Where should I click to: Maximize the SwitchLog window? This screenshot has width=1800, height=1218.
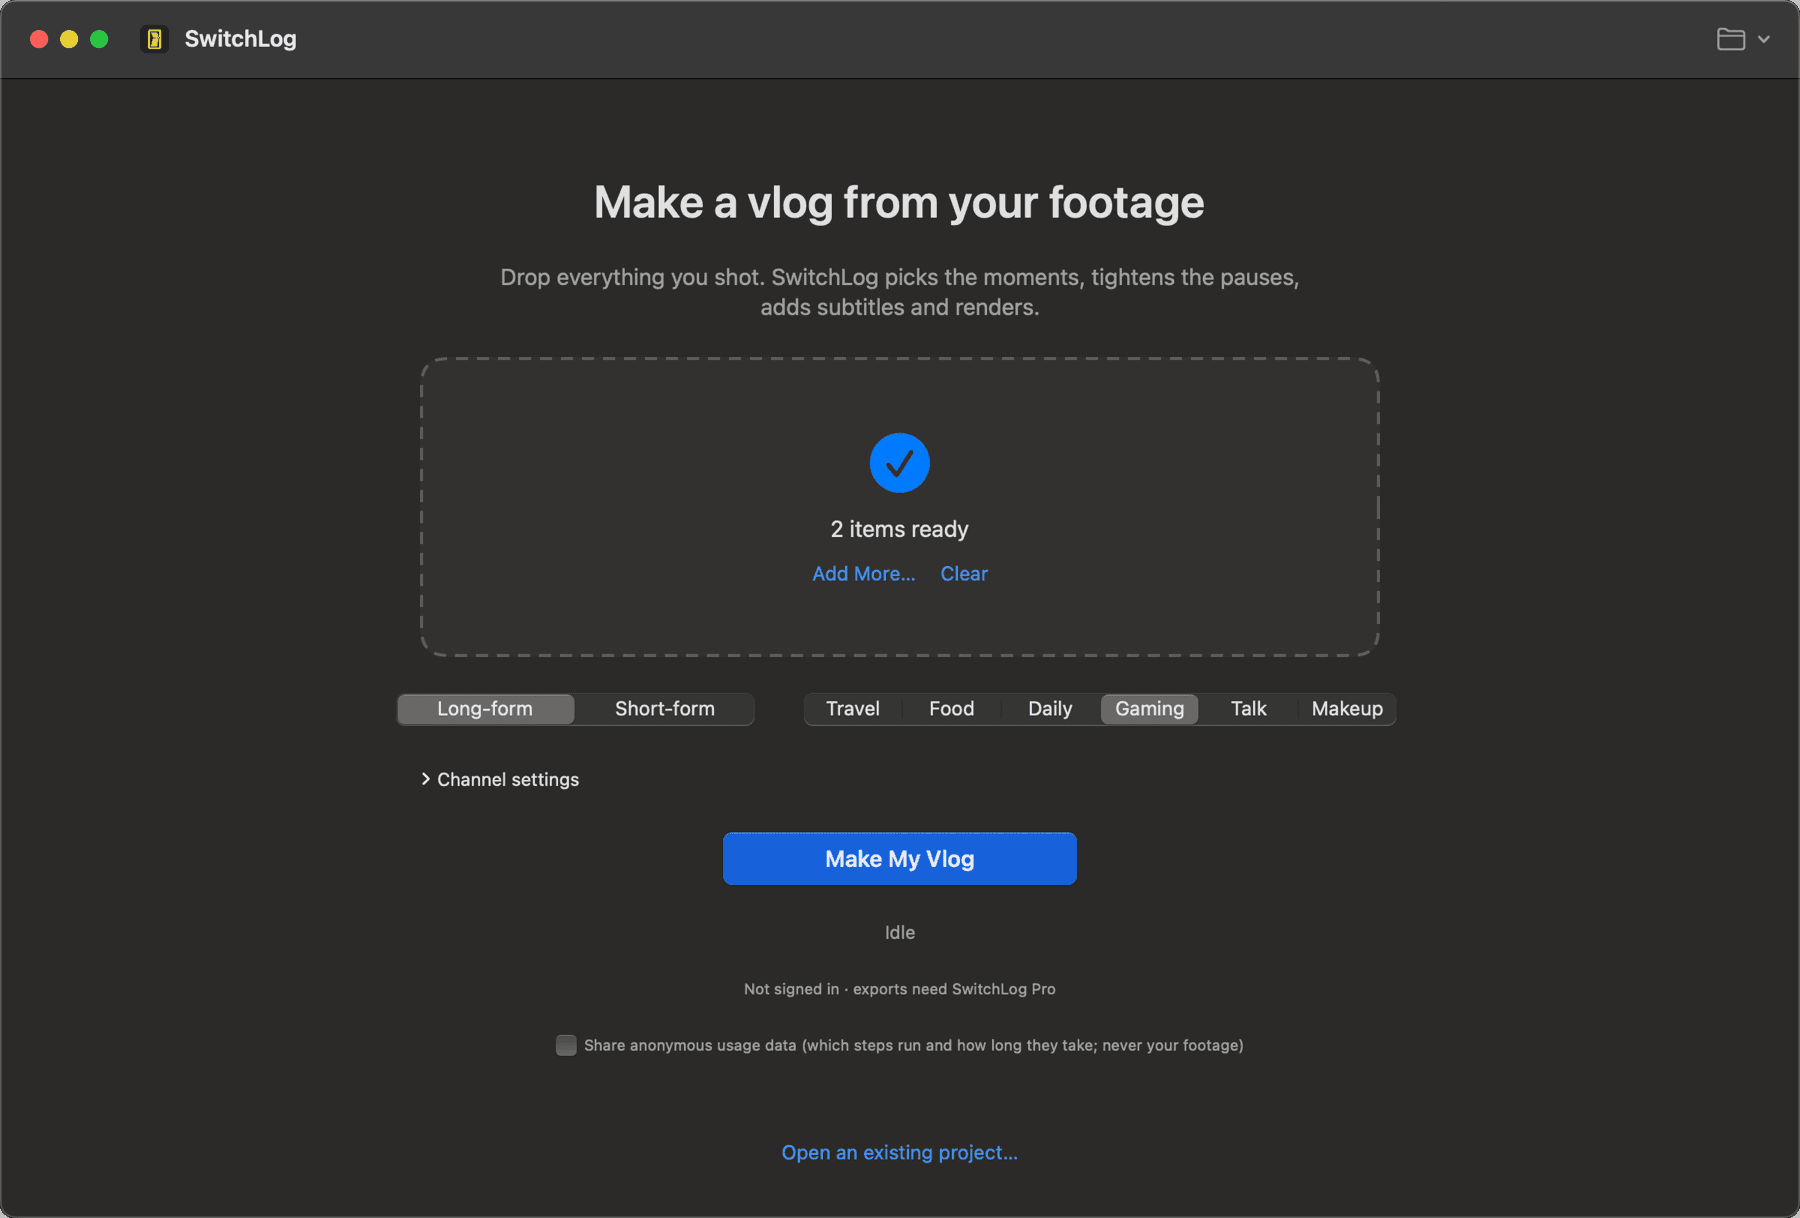pyautogui.click(x=99, y=39)
